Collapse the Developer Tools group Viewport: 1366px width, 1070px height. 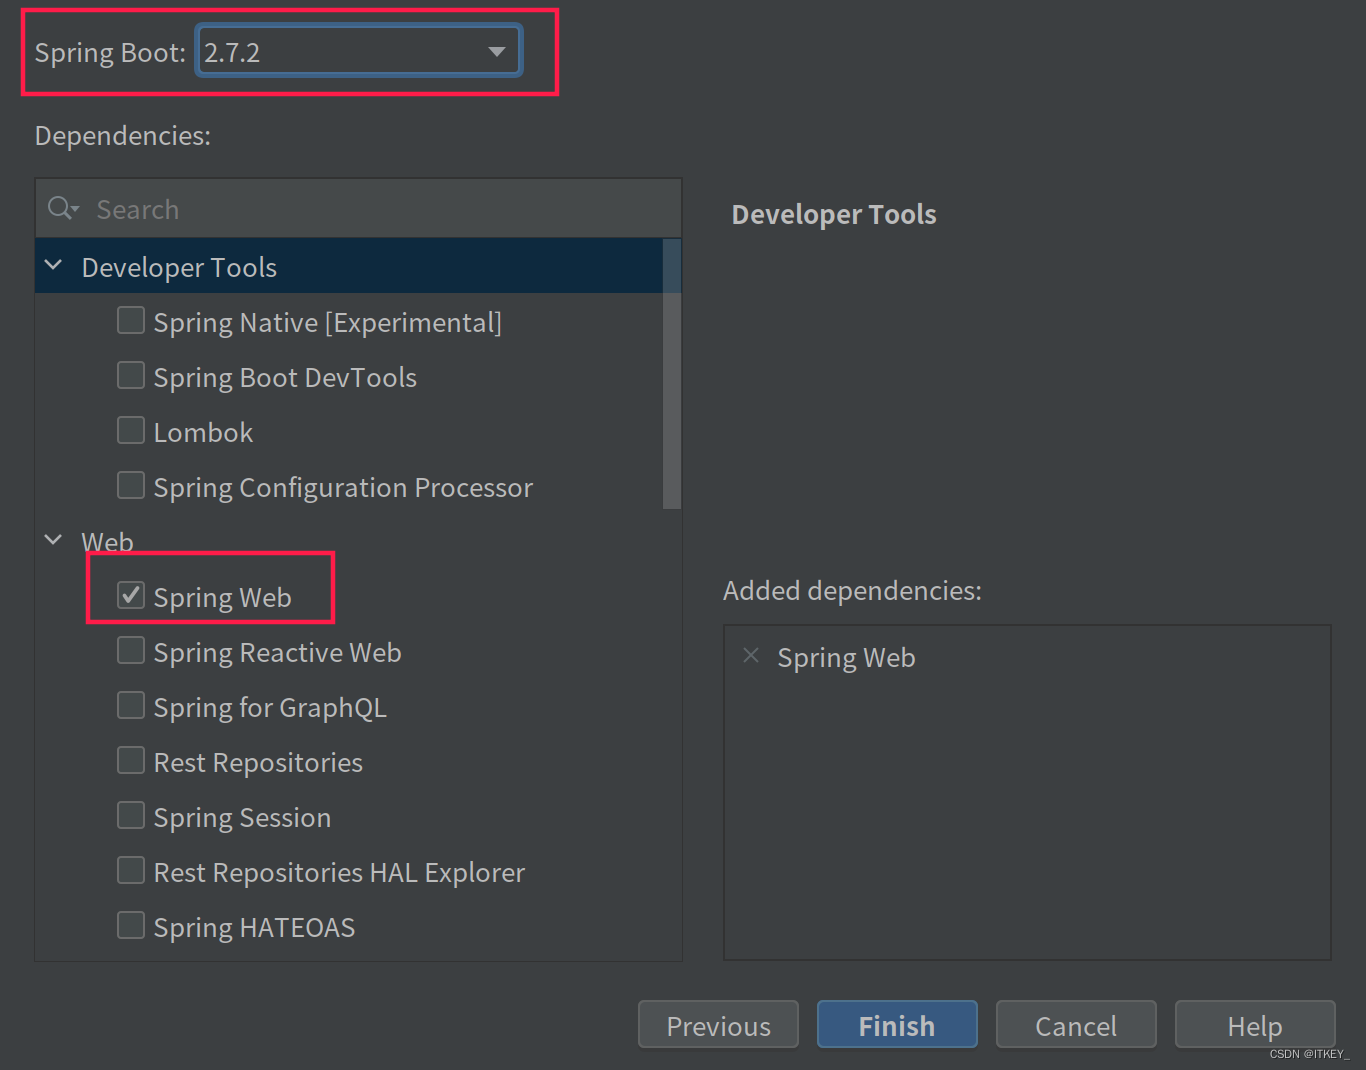tap(54, 266)
